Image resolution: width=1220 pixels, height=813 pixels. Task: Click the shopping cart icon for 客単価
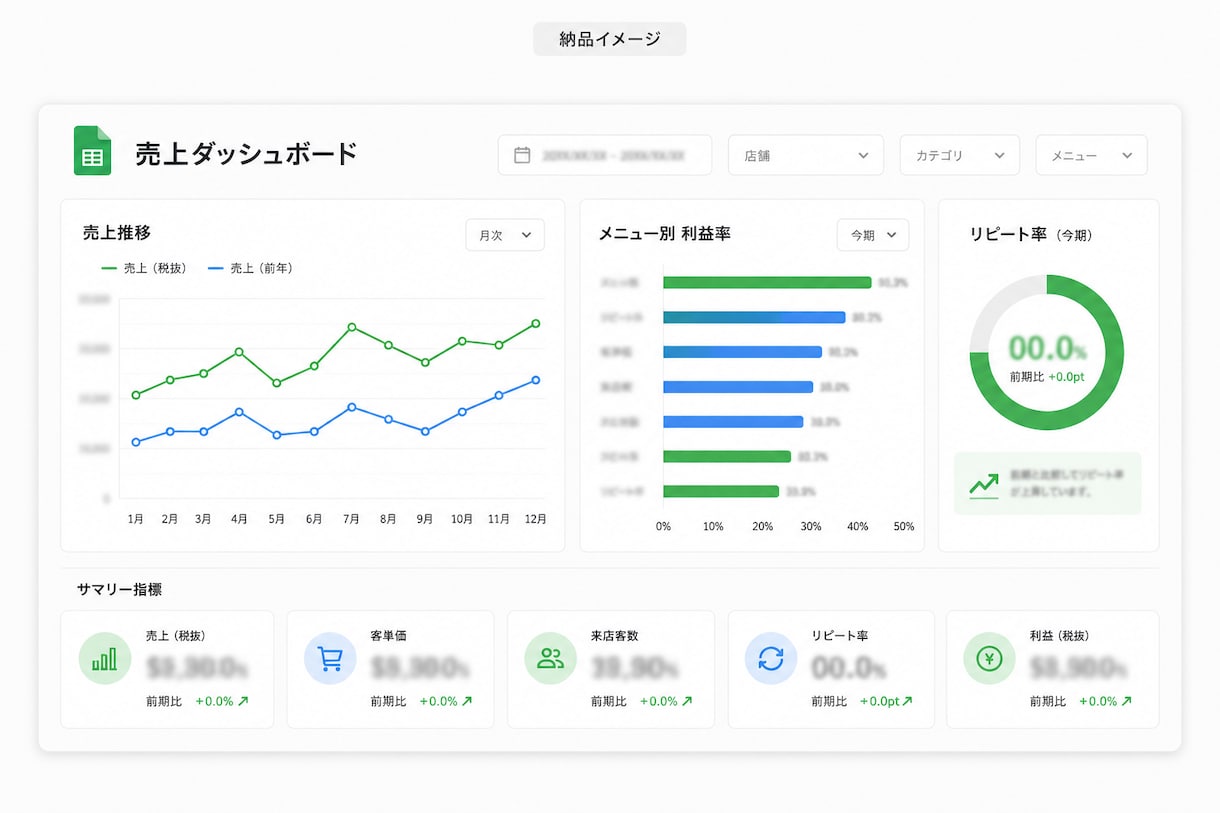click(330, 659)
